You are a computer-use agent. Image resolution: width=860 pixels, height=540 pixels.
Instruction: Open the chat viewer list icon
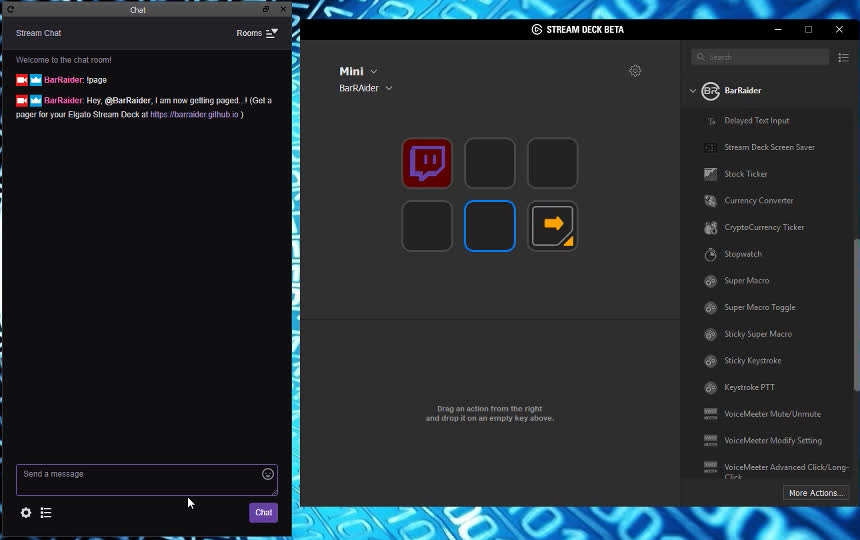point(46,513)
